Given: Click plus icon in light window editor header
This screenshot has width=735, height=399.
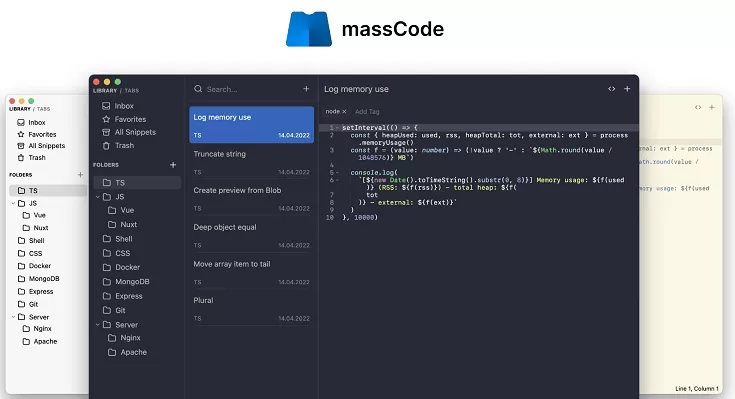Looking at the screenshot, I should pos(712,107).
